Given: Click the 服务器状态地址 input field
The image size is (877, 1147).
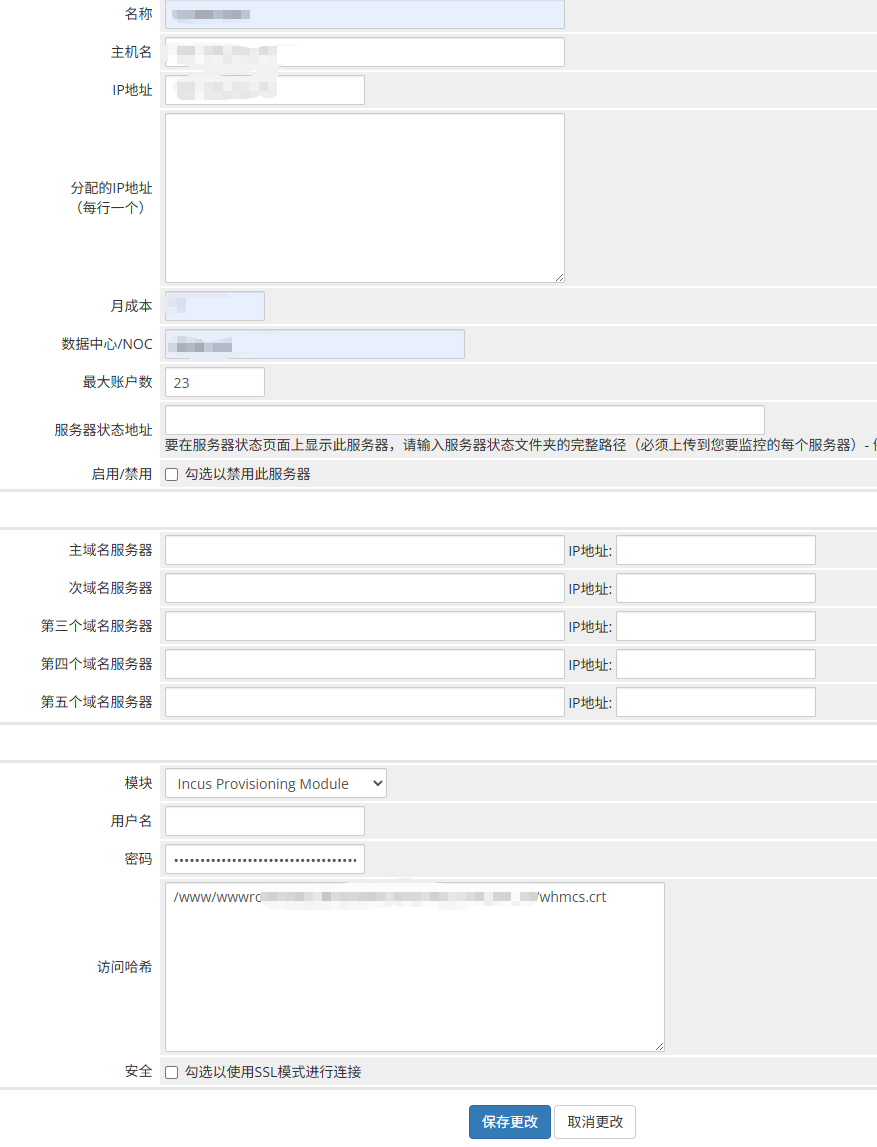Looking at the screenshot, I should click(x=464, y=420).
